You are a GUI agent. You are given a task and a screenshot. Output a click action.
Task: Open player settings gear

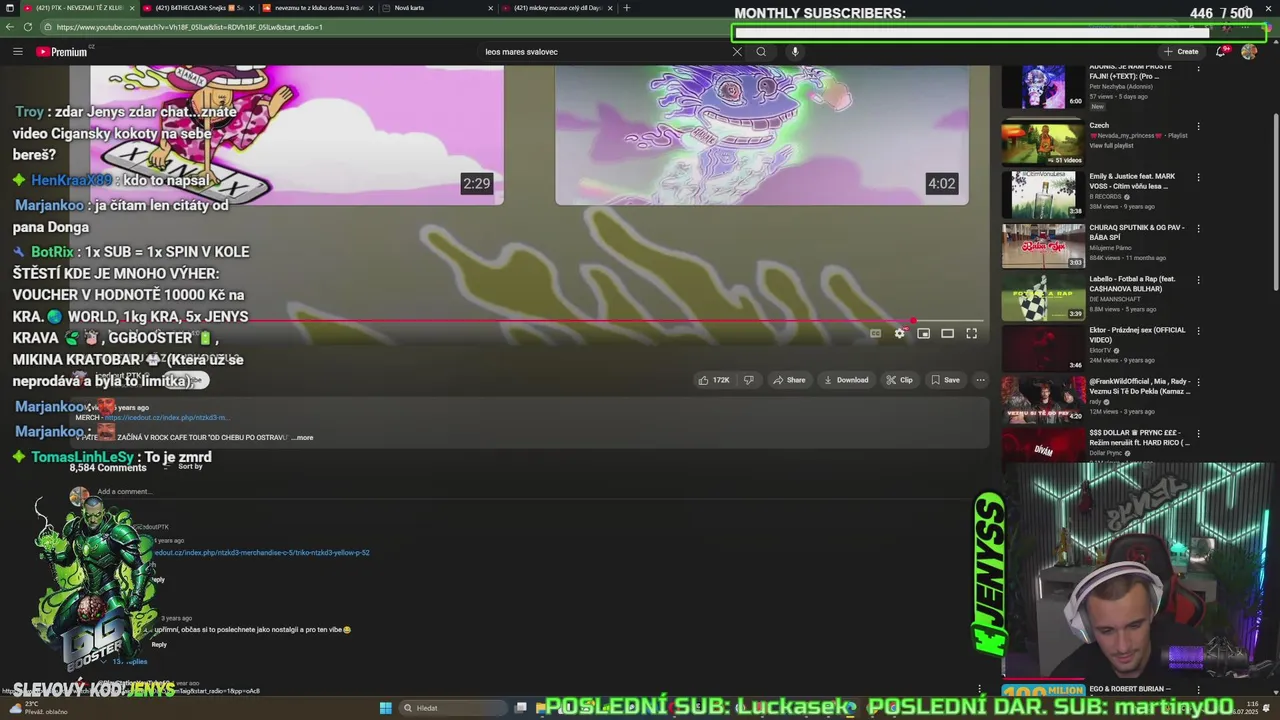pos(899,333)
